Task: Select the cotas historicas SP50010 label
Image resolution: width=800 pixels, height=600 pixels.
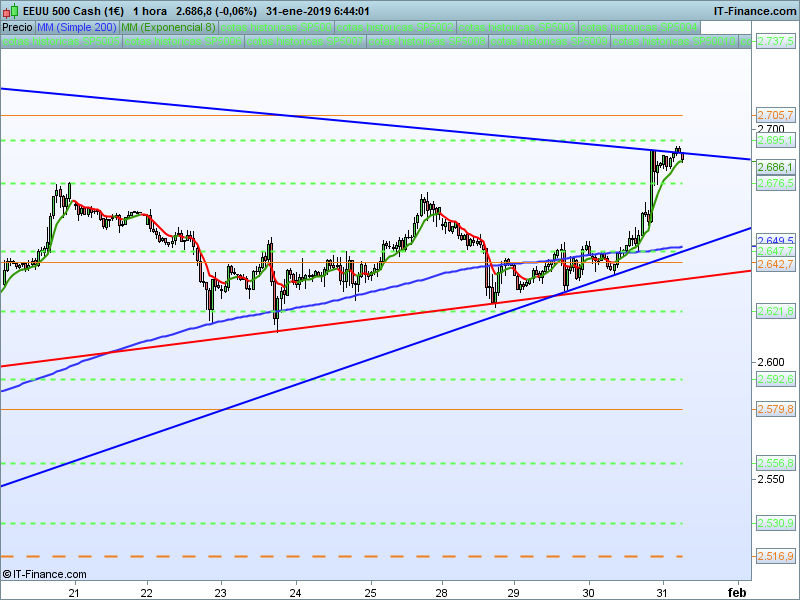Action: (674, 41)
